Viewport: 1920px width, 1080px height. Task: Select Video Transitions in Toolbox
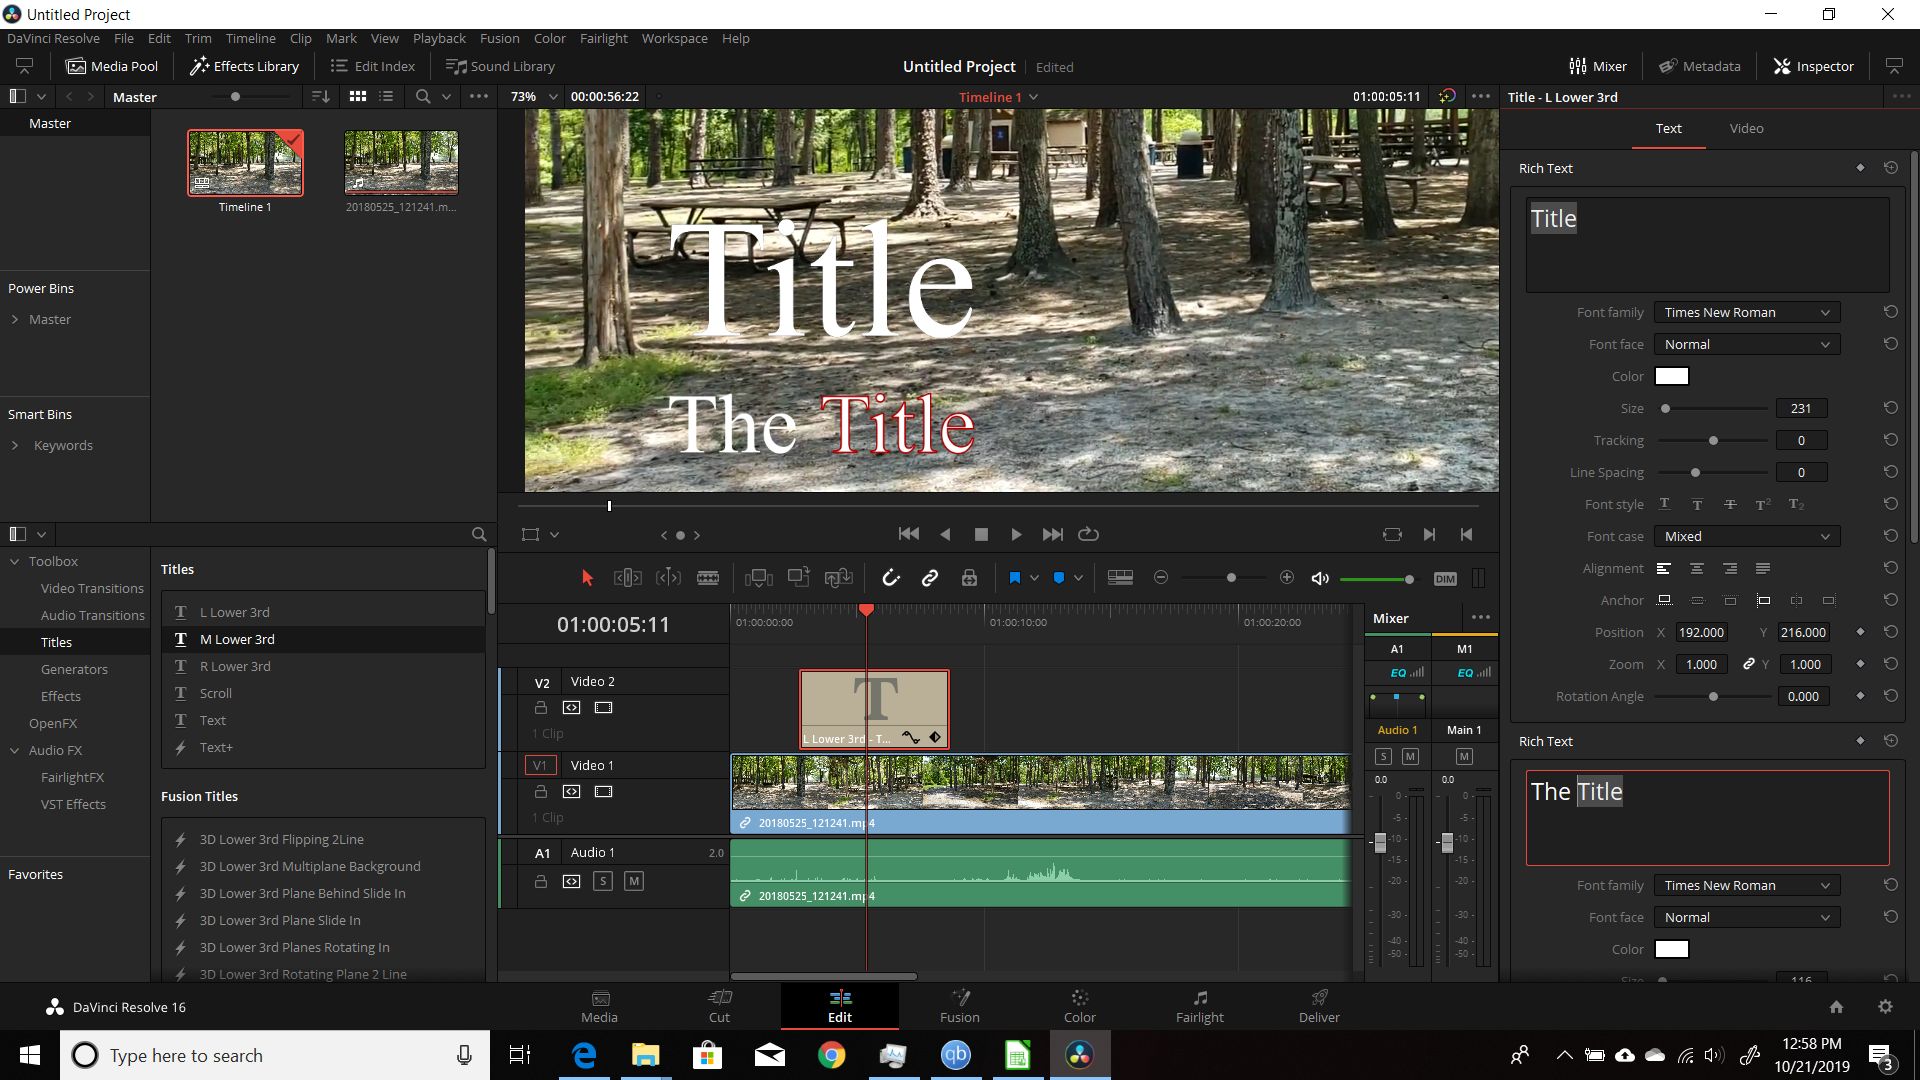click(x=92, y=588)
